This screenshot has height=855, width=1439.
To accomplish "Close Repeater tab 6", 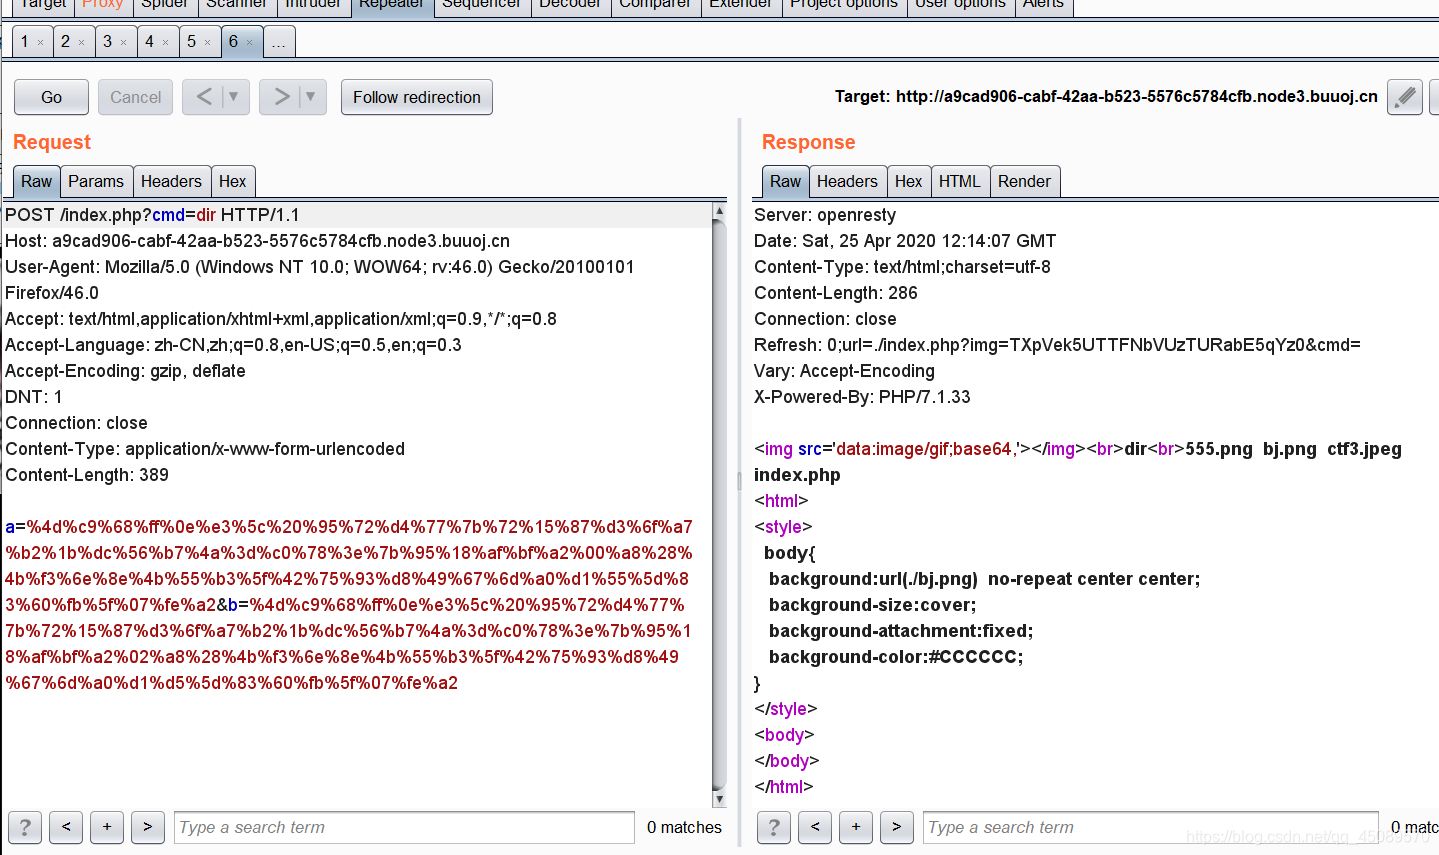I will (x=250, y=42).
